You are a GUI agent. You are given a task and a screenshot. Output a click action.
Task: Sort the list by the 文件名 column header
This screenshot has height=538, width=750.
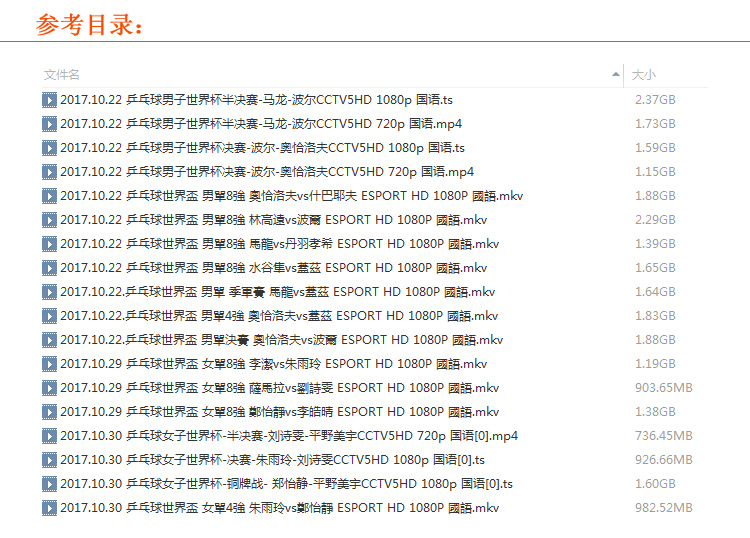pyautogui.click(x=62, y=75)
